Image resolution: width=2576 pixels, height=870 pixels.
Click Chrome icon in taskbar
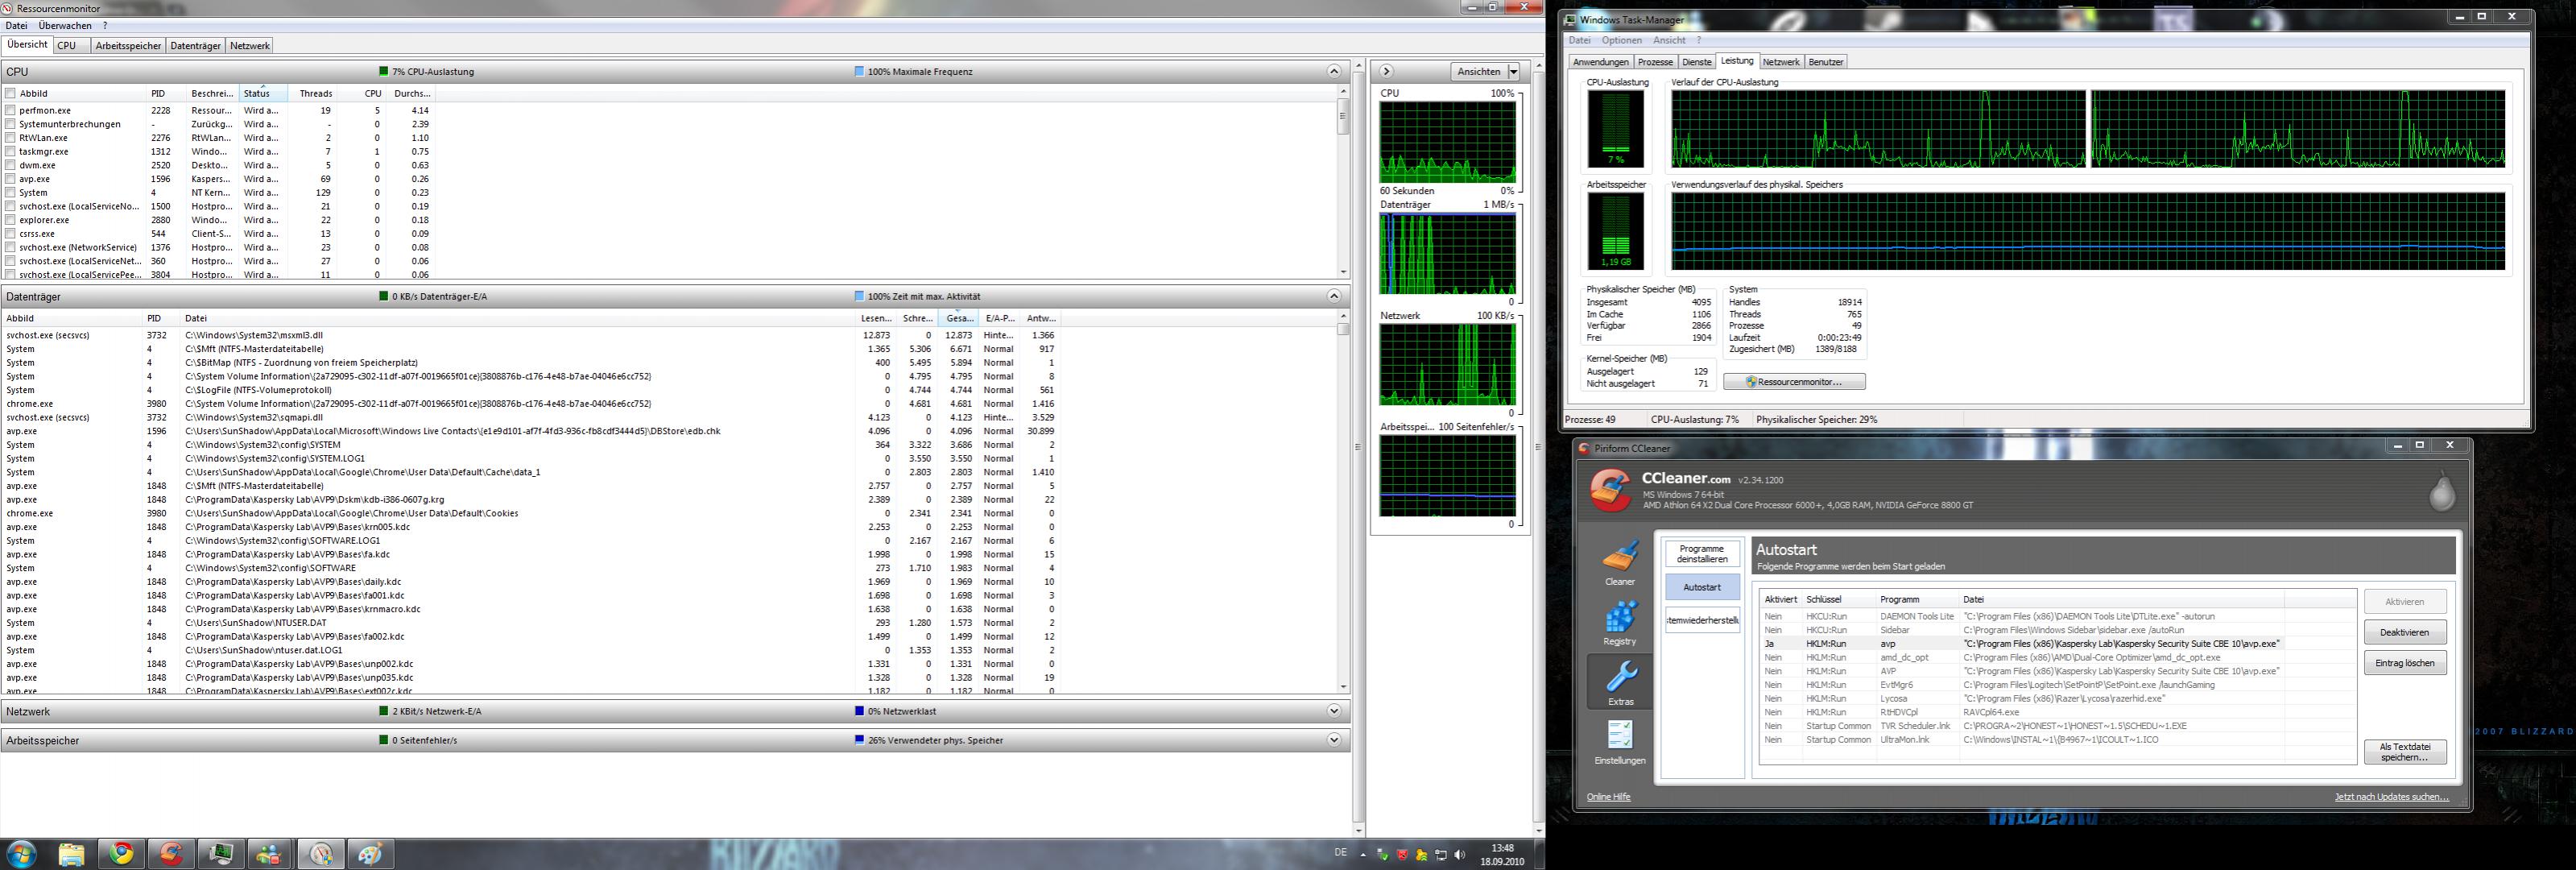pyautogui.click(x=122, y=853)
